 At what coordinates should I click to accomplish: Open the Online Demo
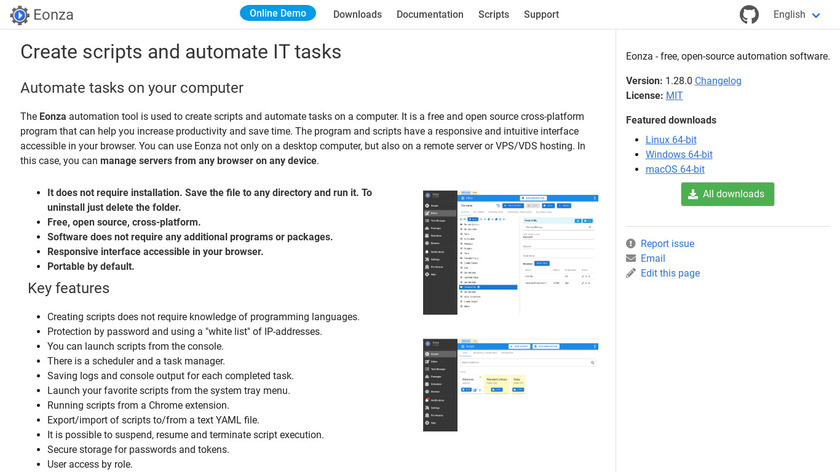[278, 13]
